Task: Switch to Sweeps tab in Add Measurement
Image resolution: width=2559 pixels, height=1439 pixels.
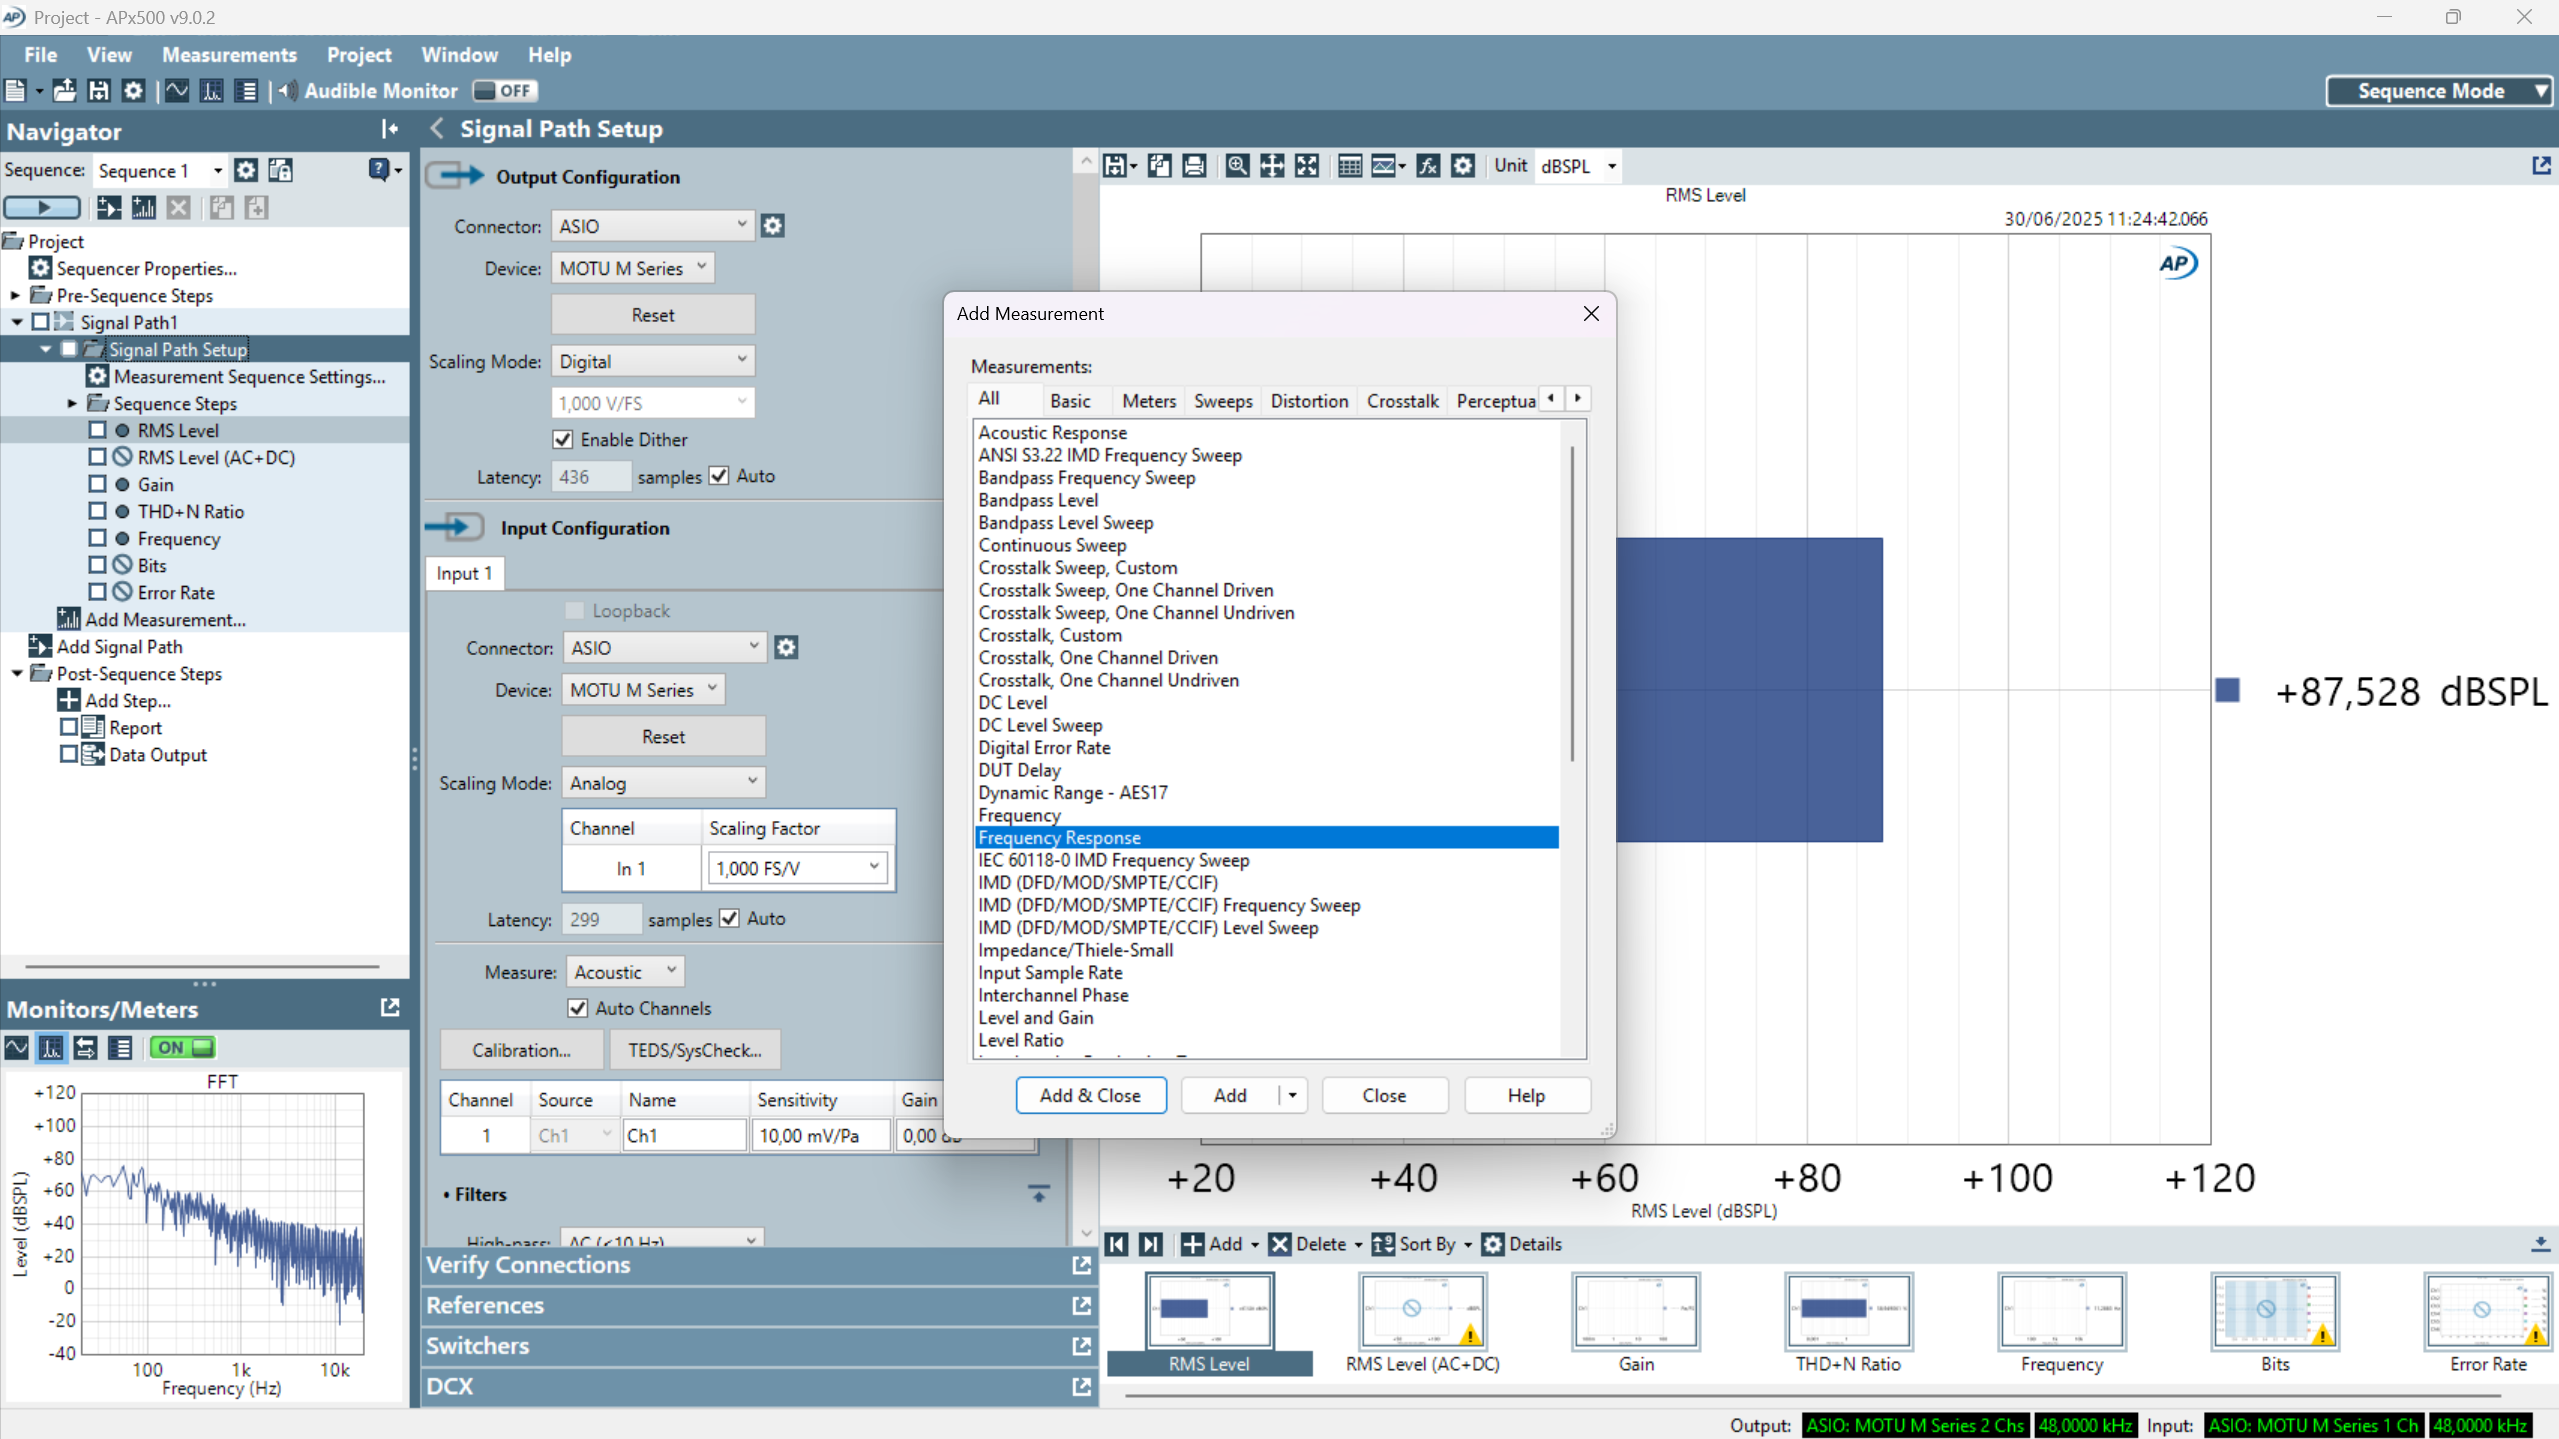Action: point(1223,401)
